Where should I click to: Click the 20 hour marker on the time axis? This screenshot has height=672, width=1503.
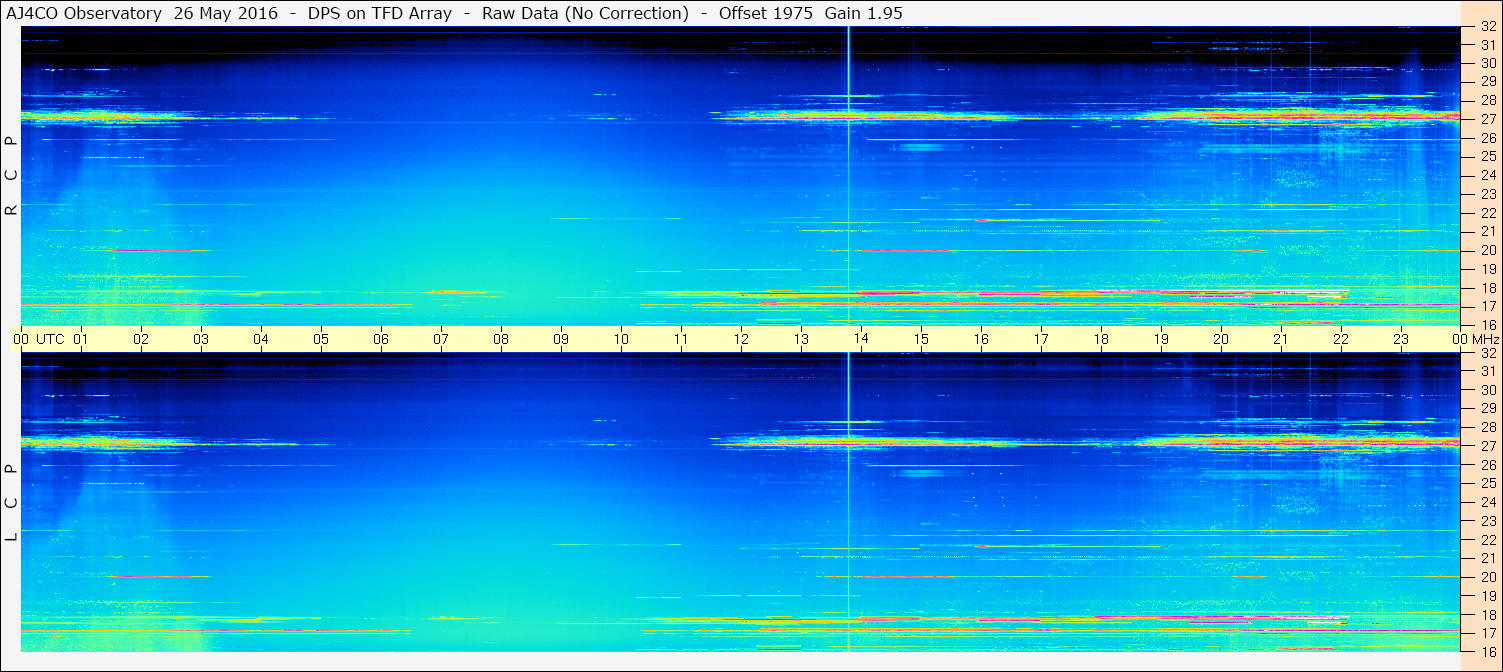(x=1221, y=339)
